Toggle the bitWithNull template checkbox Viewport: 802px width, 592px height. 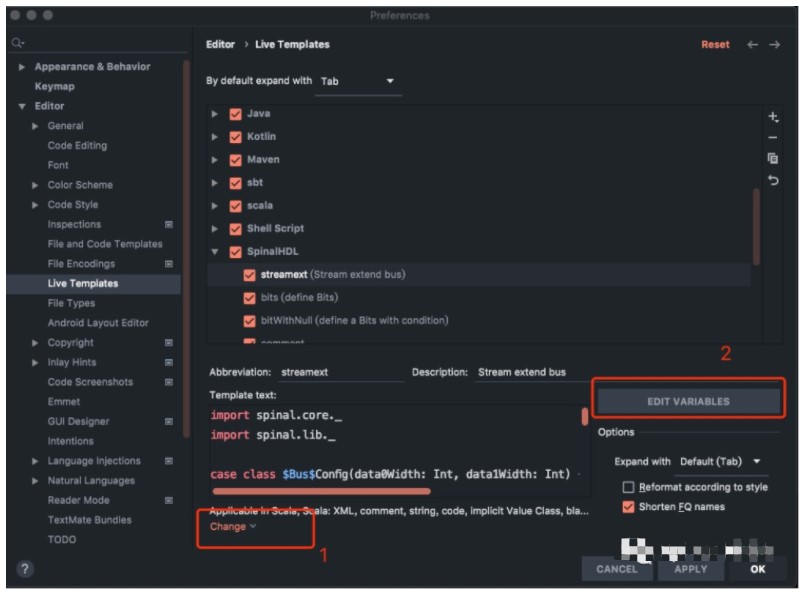(x=249, y=321)
